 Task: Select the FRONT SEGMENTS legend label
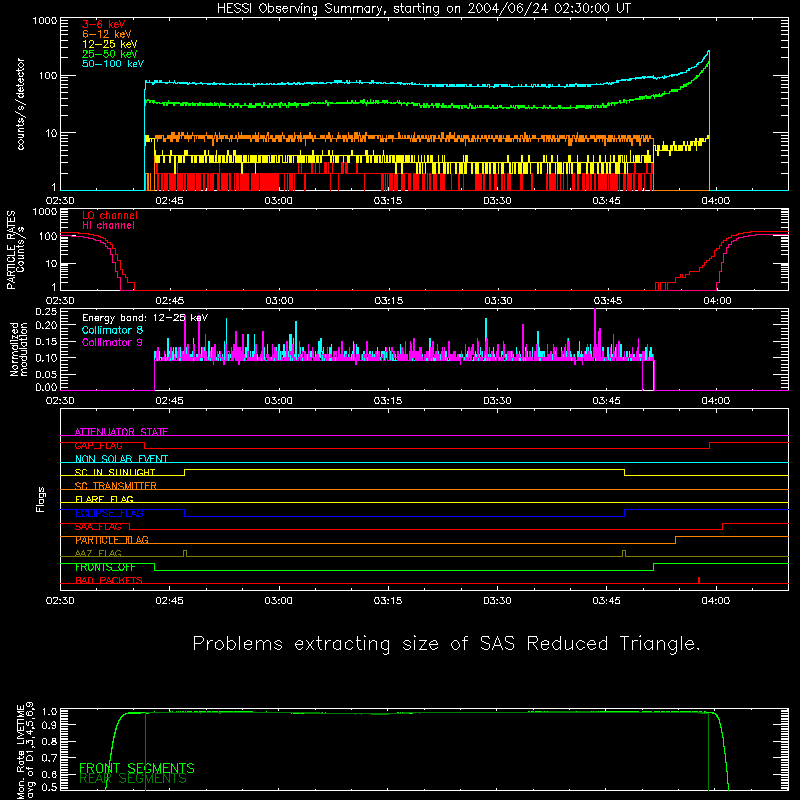point(136,768)
